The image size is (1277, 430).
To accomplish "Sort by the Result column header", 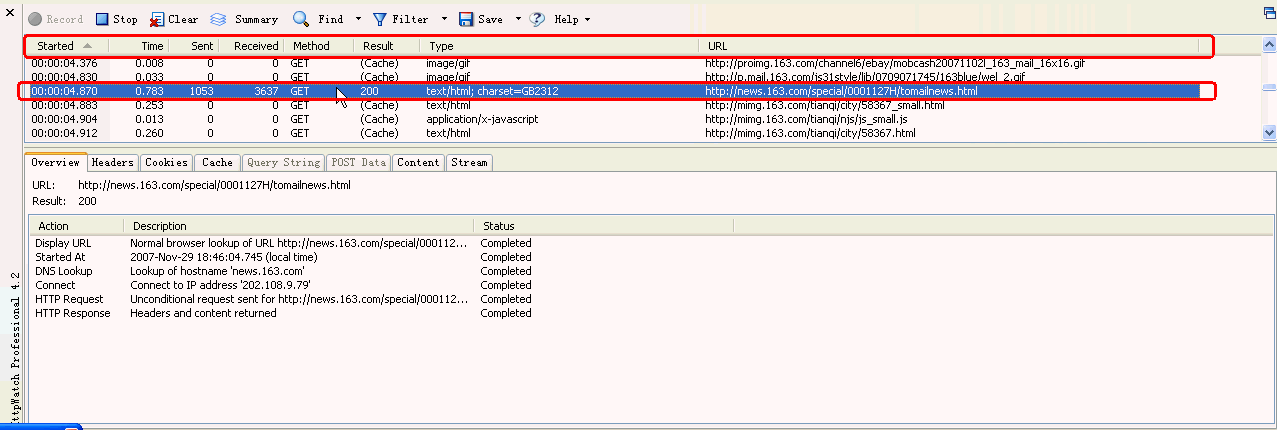I will [x=387, y=46].
